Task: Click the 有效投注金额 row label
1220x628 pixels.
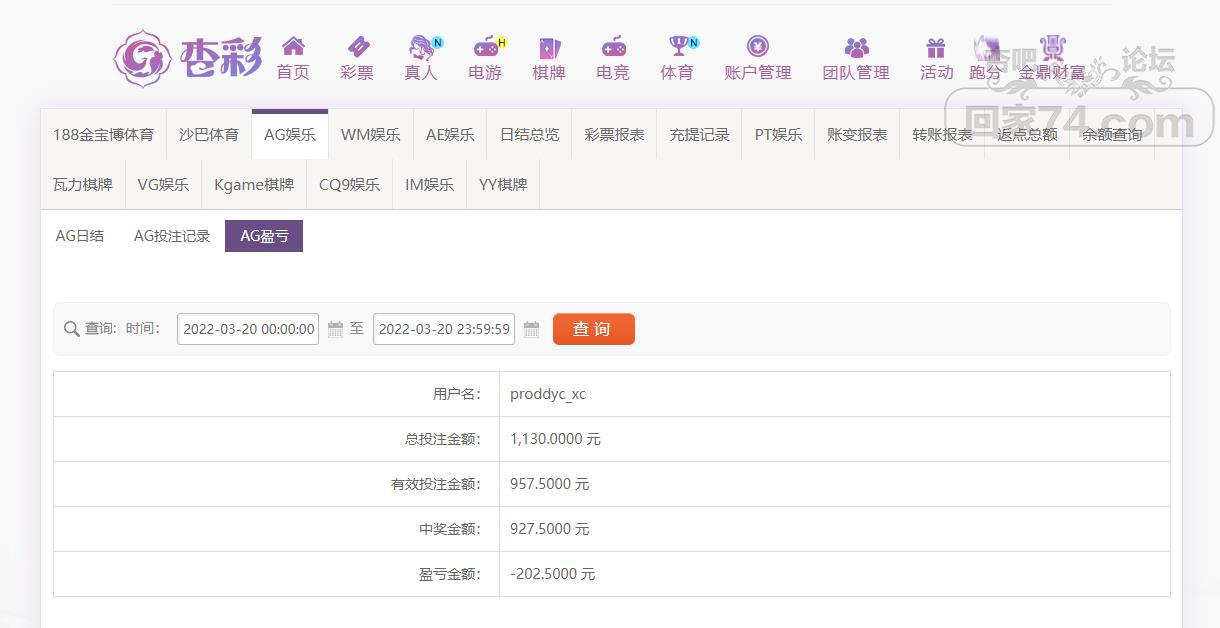Action: pos(436,484)
